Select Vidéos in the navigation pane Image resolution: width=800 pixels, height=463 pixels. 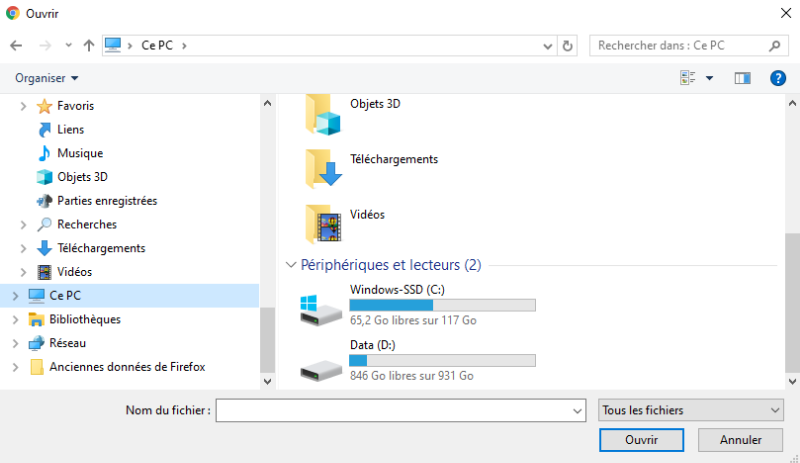click(x=74, y=272)
